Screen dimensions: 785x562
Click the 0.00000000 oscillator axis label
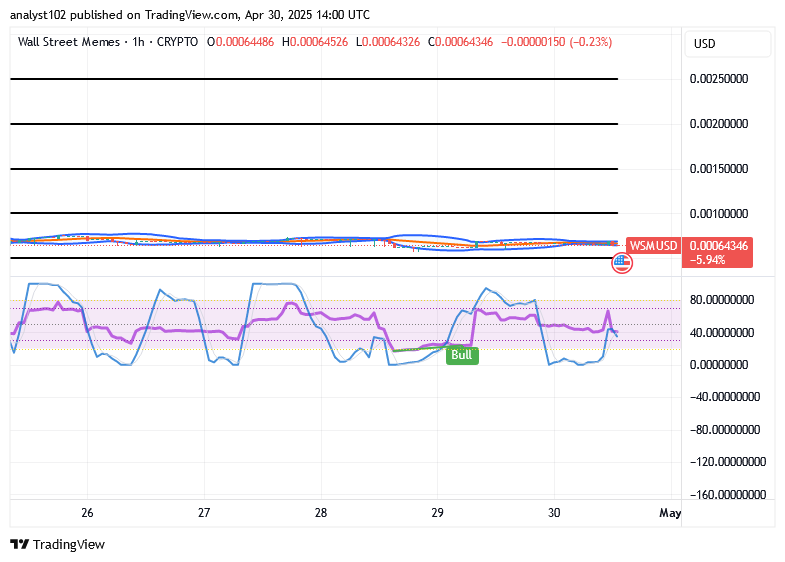(x=718, y=365)
